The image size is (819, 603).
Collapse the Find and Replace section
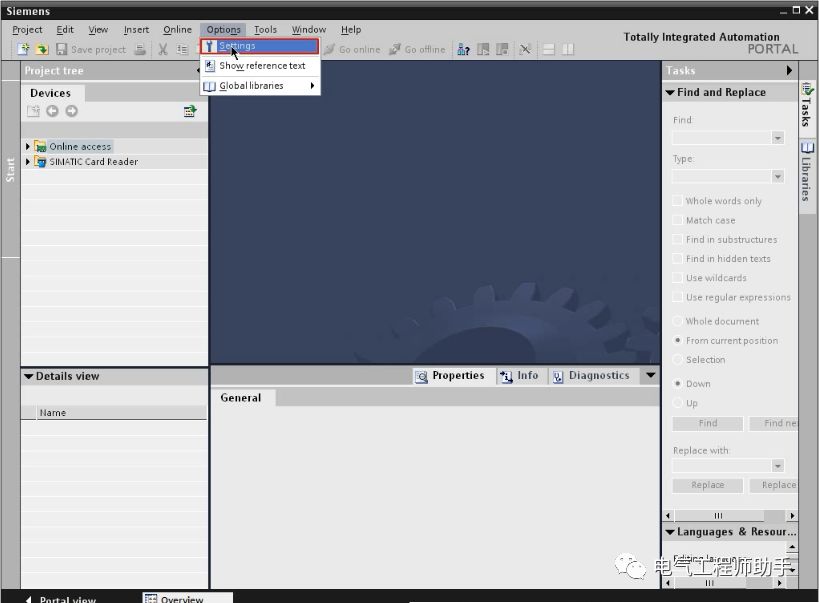pos(670,92)
